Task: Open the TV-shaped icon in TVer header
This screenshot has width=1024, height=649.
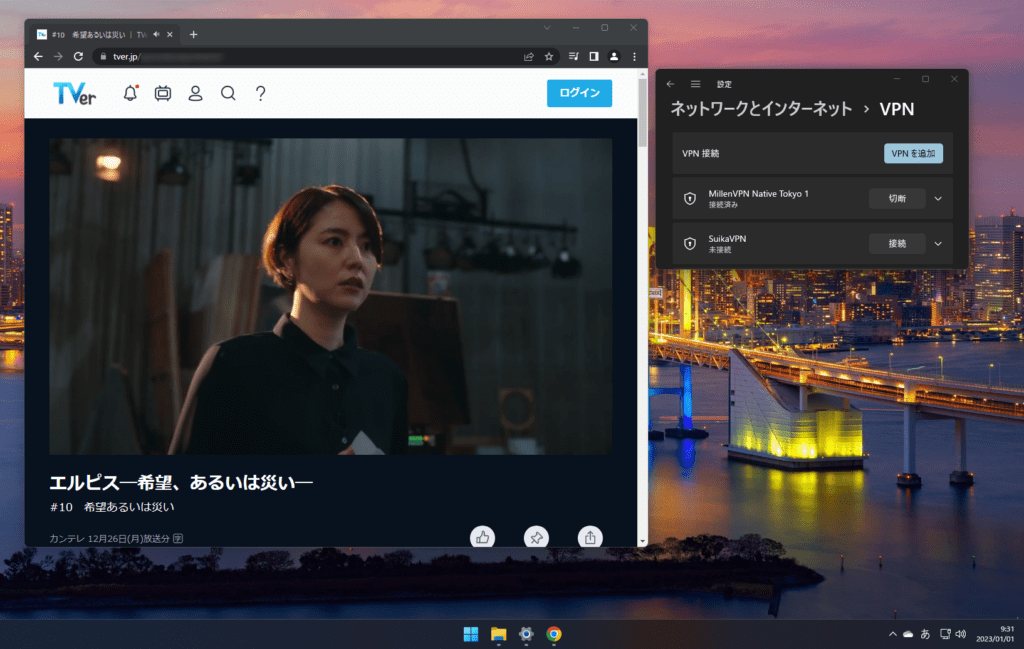Action: pyautogui.click(x=163, y=93)
